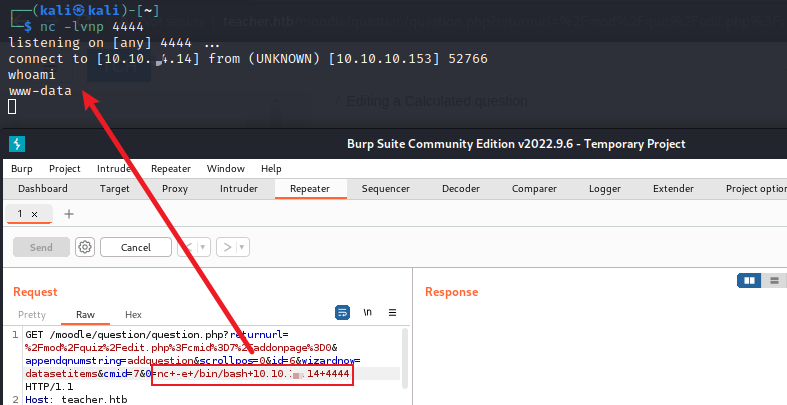
Task: Switch to the Extender tab
Action: click(673, 189)
